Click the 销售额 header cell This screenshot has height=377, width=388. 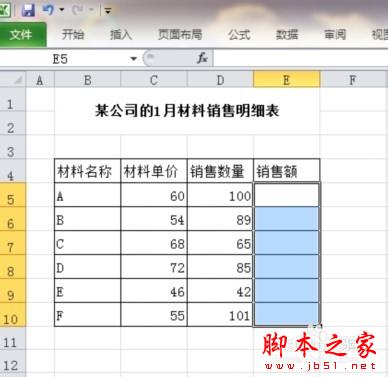(x=286, y=171)
